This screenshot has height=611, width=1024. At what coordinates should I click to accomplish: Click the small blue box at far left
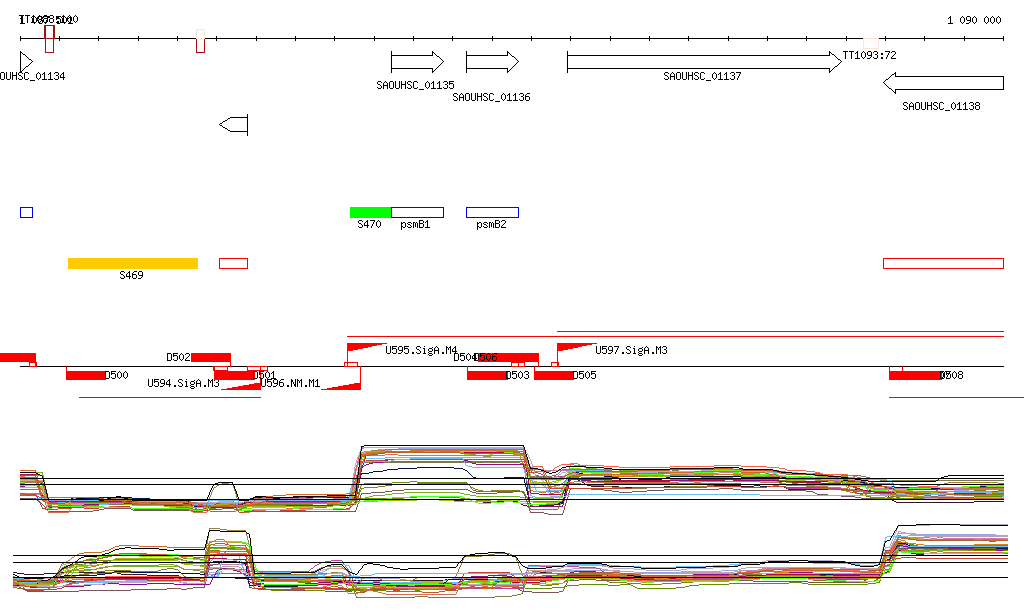(26, 212)
